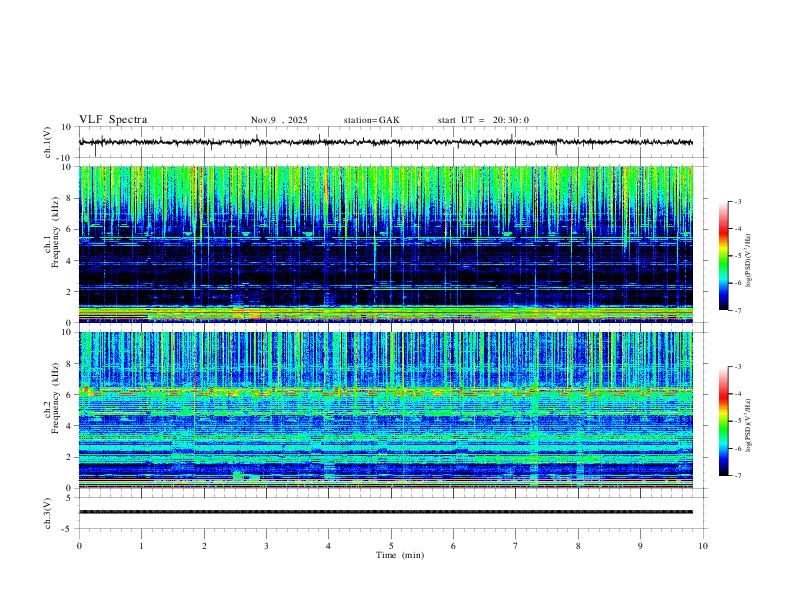
Task: Click time axis tick label "8"
Action: point(578,546)
